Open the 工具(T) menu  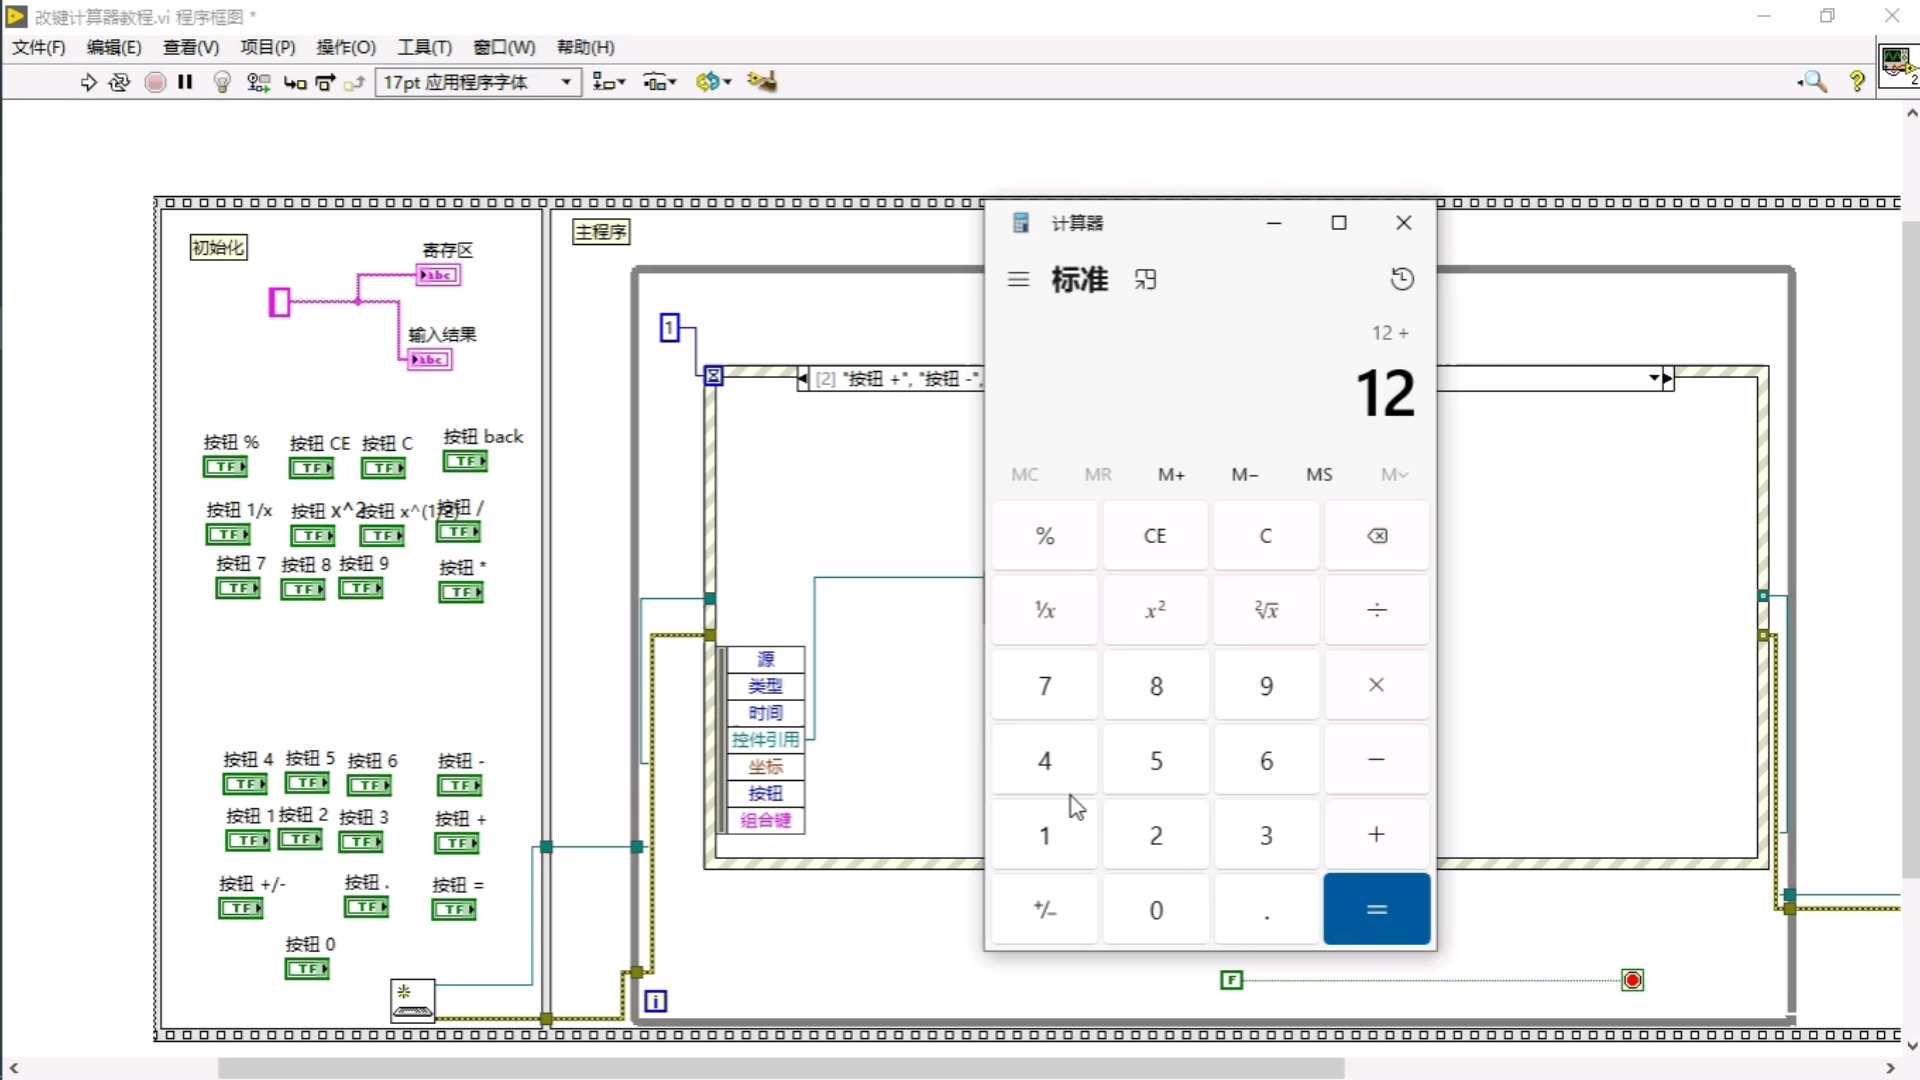pyautogui.click(x=423, y=47)
